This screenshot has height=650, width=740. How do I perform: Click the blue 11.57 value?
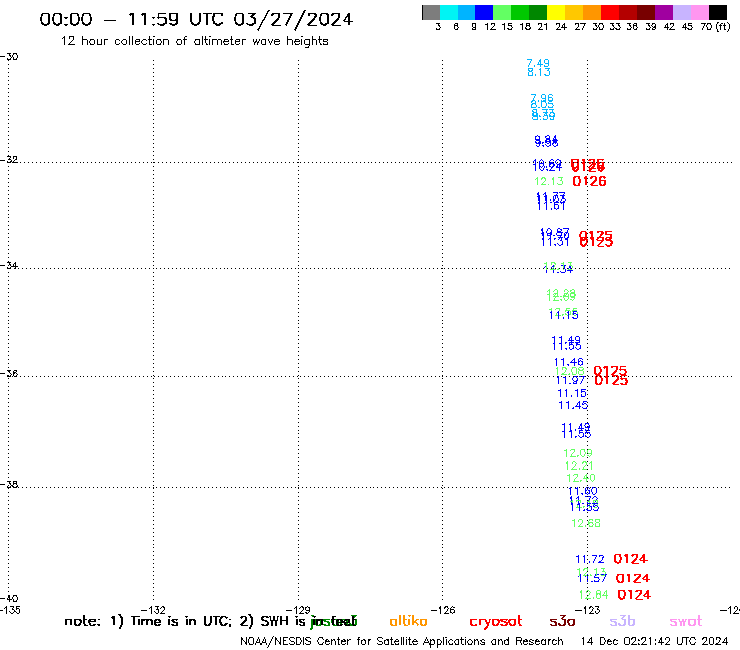point(592,578)
